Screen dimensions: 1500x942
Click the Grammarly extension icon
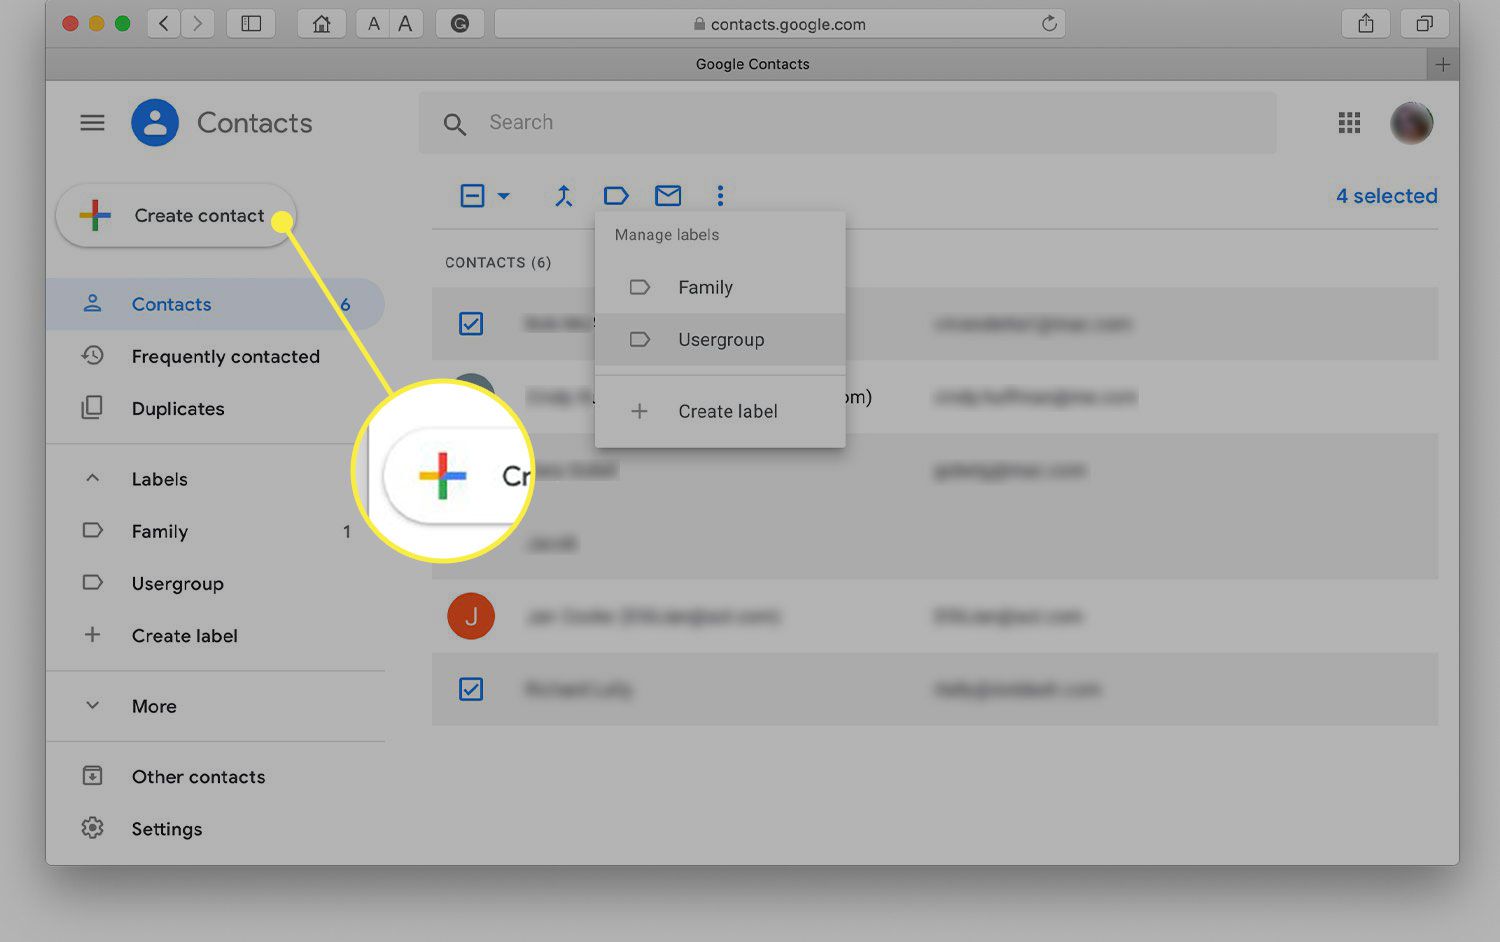[x=460, y=23]
